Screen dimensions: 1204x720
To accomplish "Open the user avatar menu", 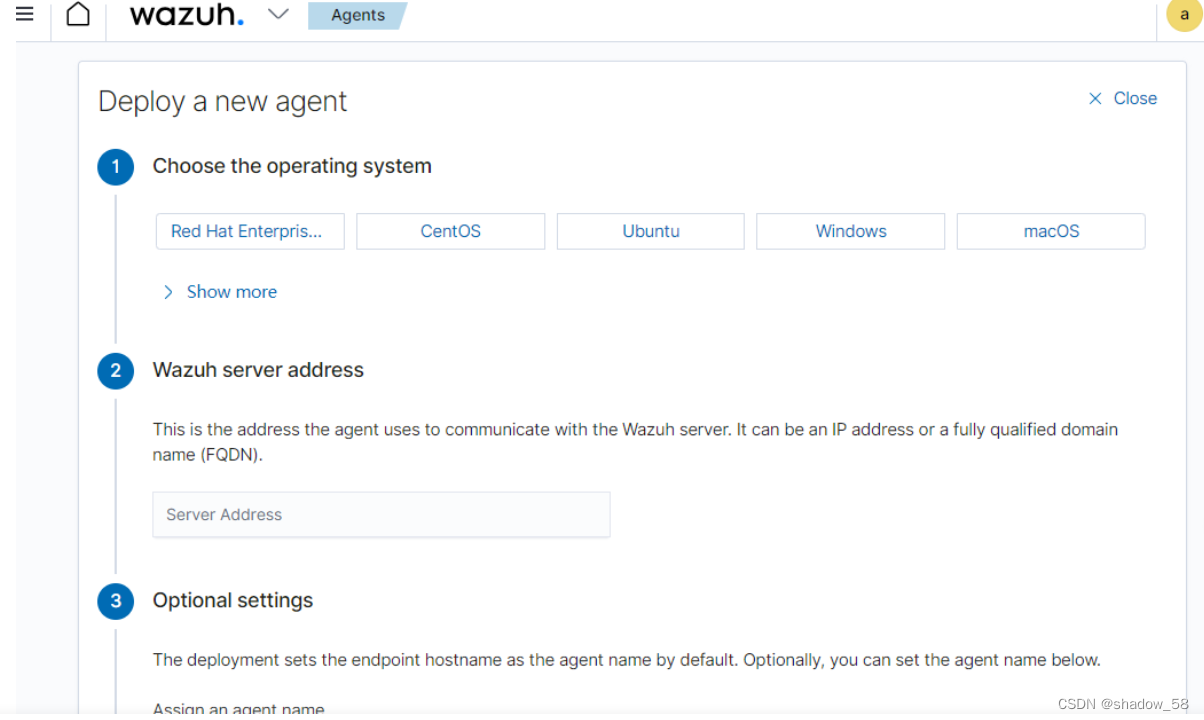I will point(1185,15).
